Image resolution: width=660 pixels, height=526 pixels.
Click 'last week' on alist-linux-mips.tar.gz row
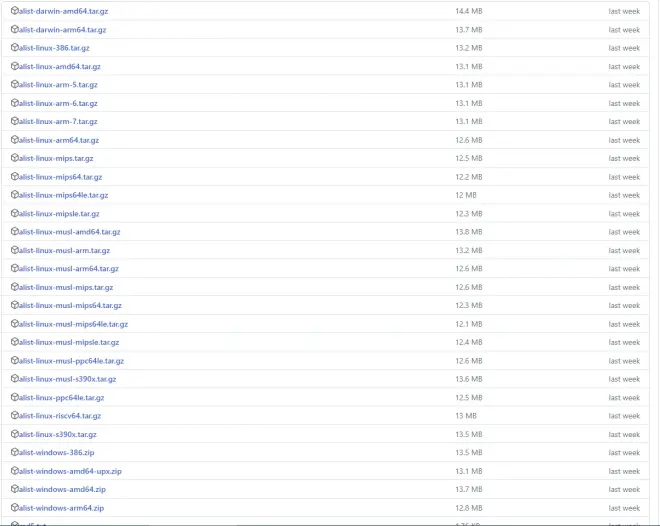(x=624, y=158)
